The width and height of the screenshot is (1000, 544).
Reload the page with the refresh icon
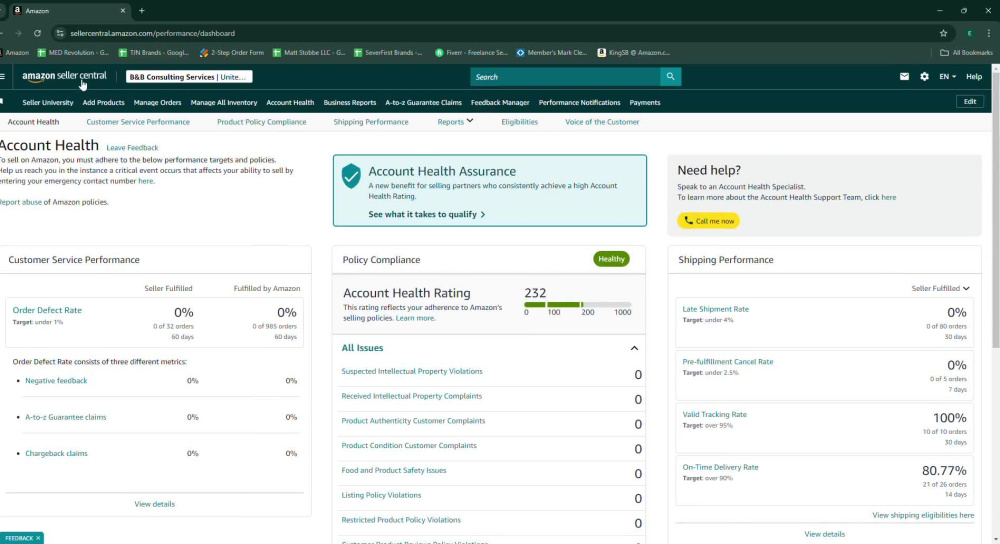(x=38, y=33)
